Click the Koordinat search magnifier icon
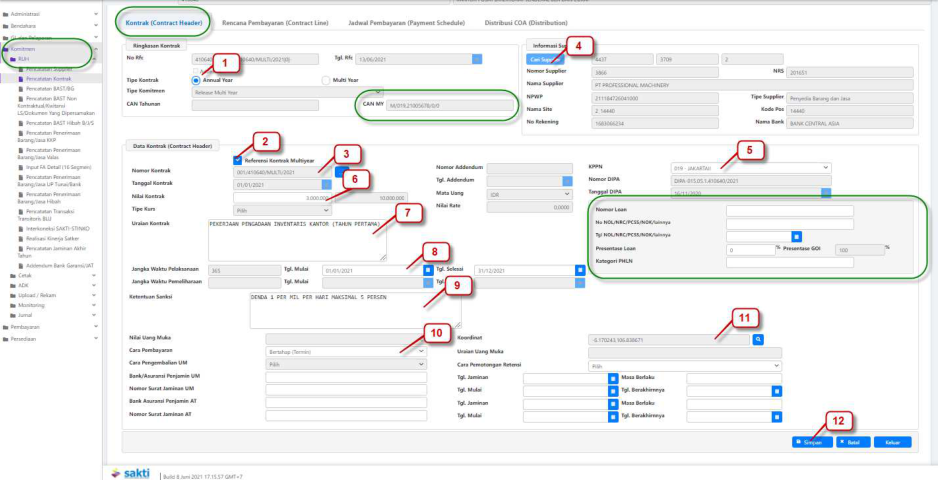This screenshot has height=480, width=938. tap(758, 340)
